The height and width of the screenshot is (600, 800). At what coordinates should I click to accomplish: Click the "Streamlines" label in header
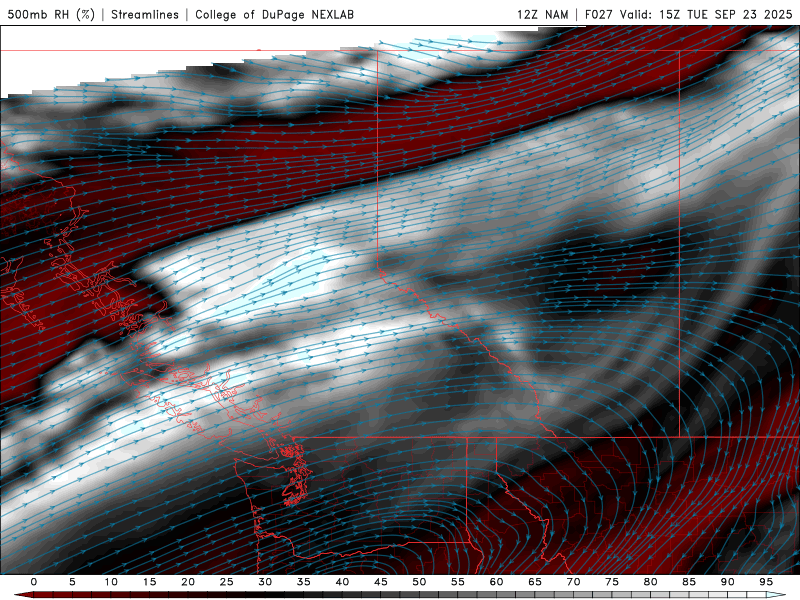tap(145, 14)
